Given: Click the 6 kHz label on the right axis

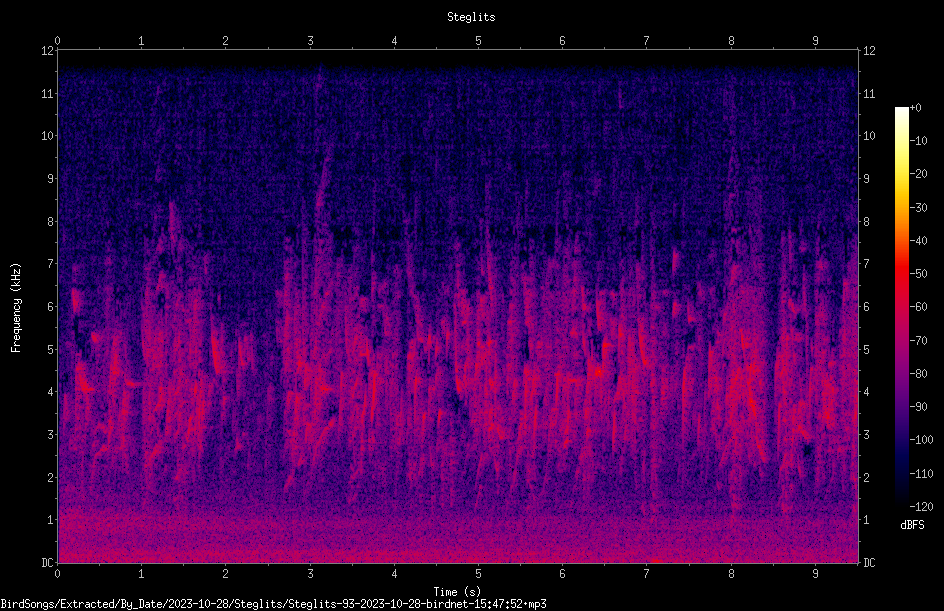Looking at the screenshot, I should click(x=866, y=307).
